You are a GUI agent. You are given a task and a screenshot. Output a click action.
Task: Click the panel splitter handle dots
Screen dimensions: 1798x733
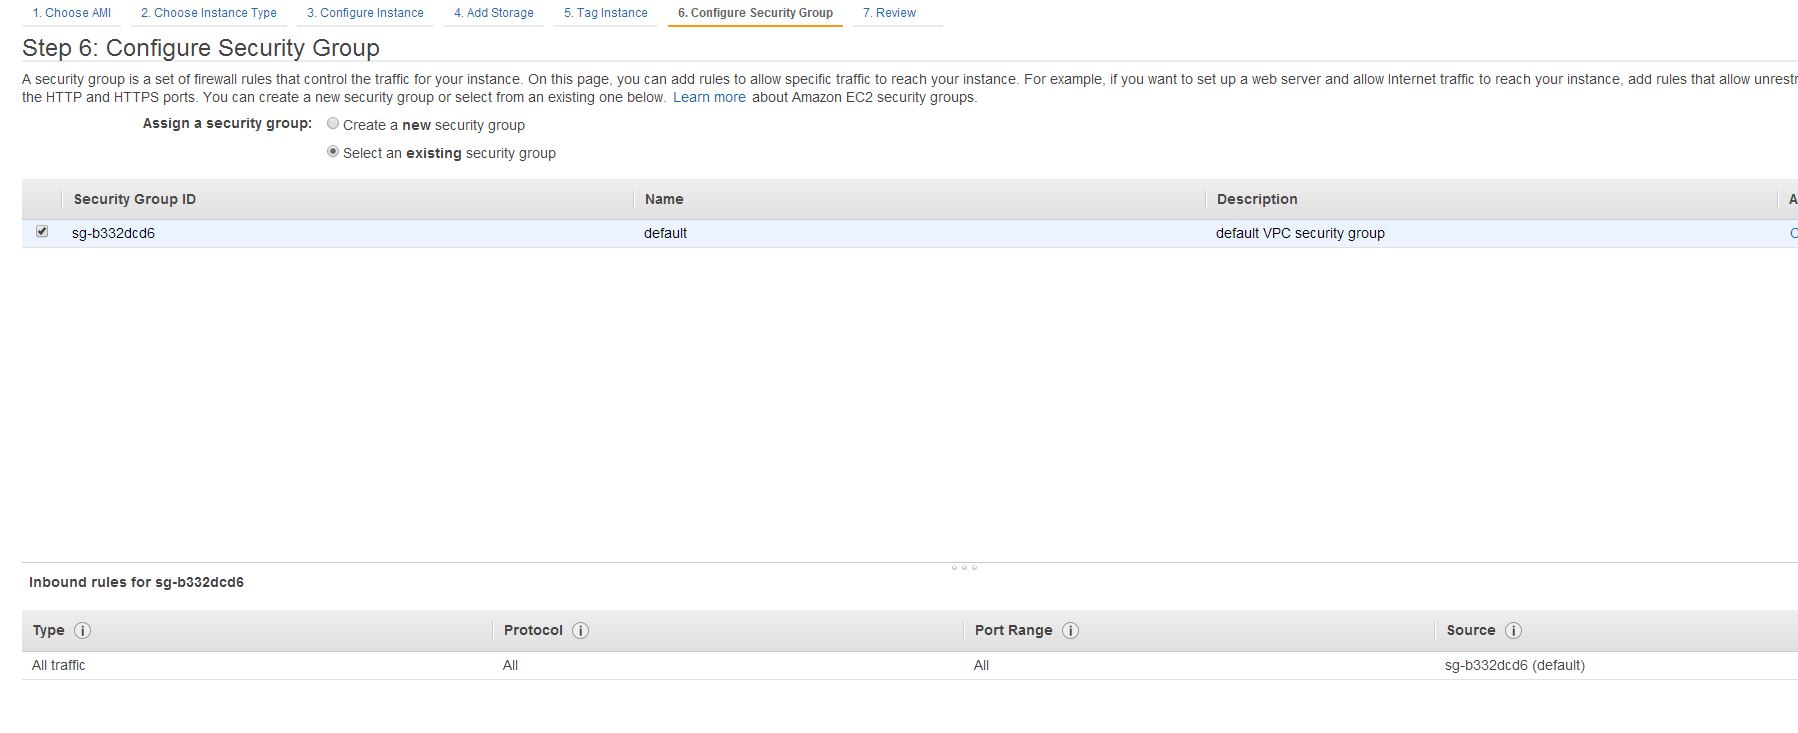(x=964, y=568)
